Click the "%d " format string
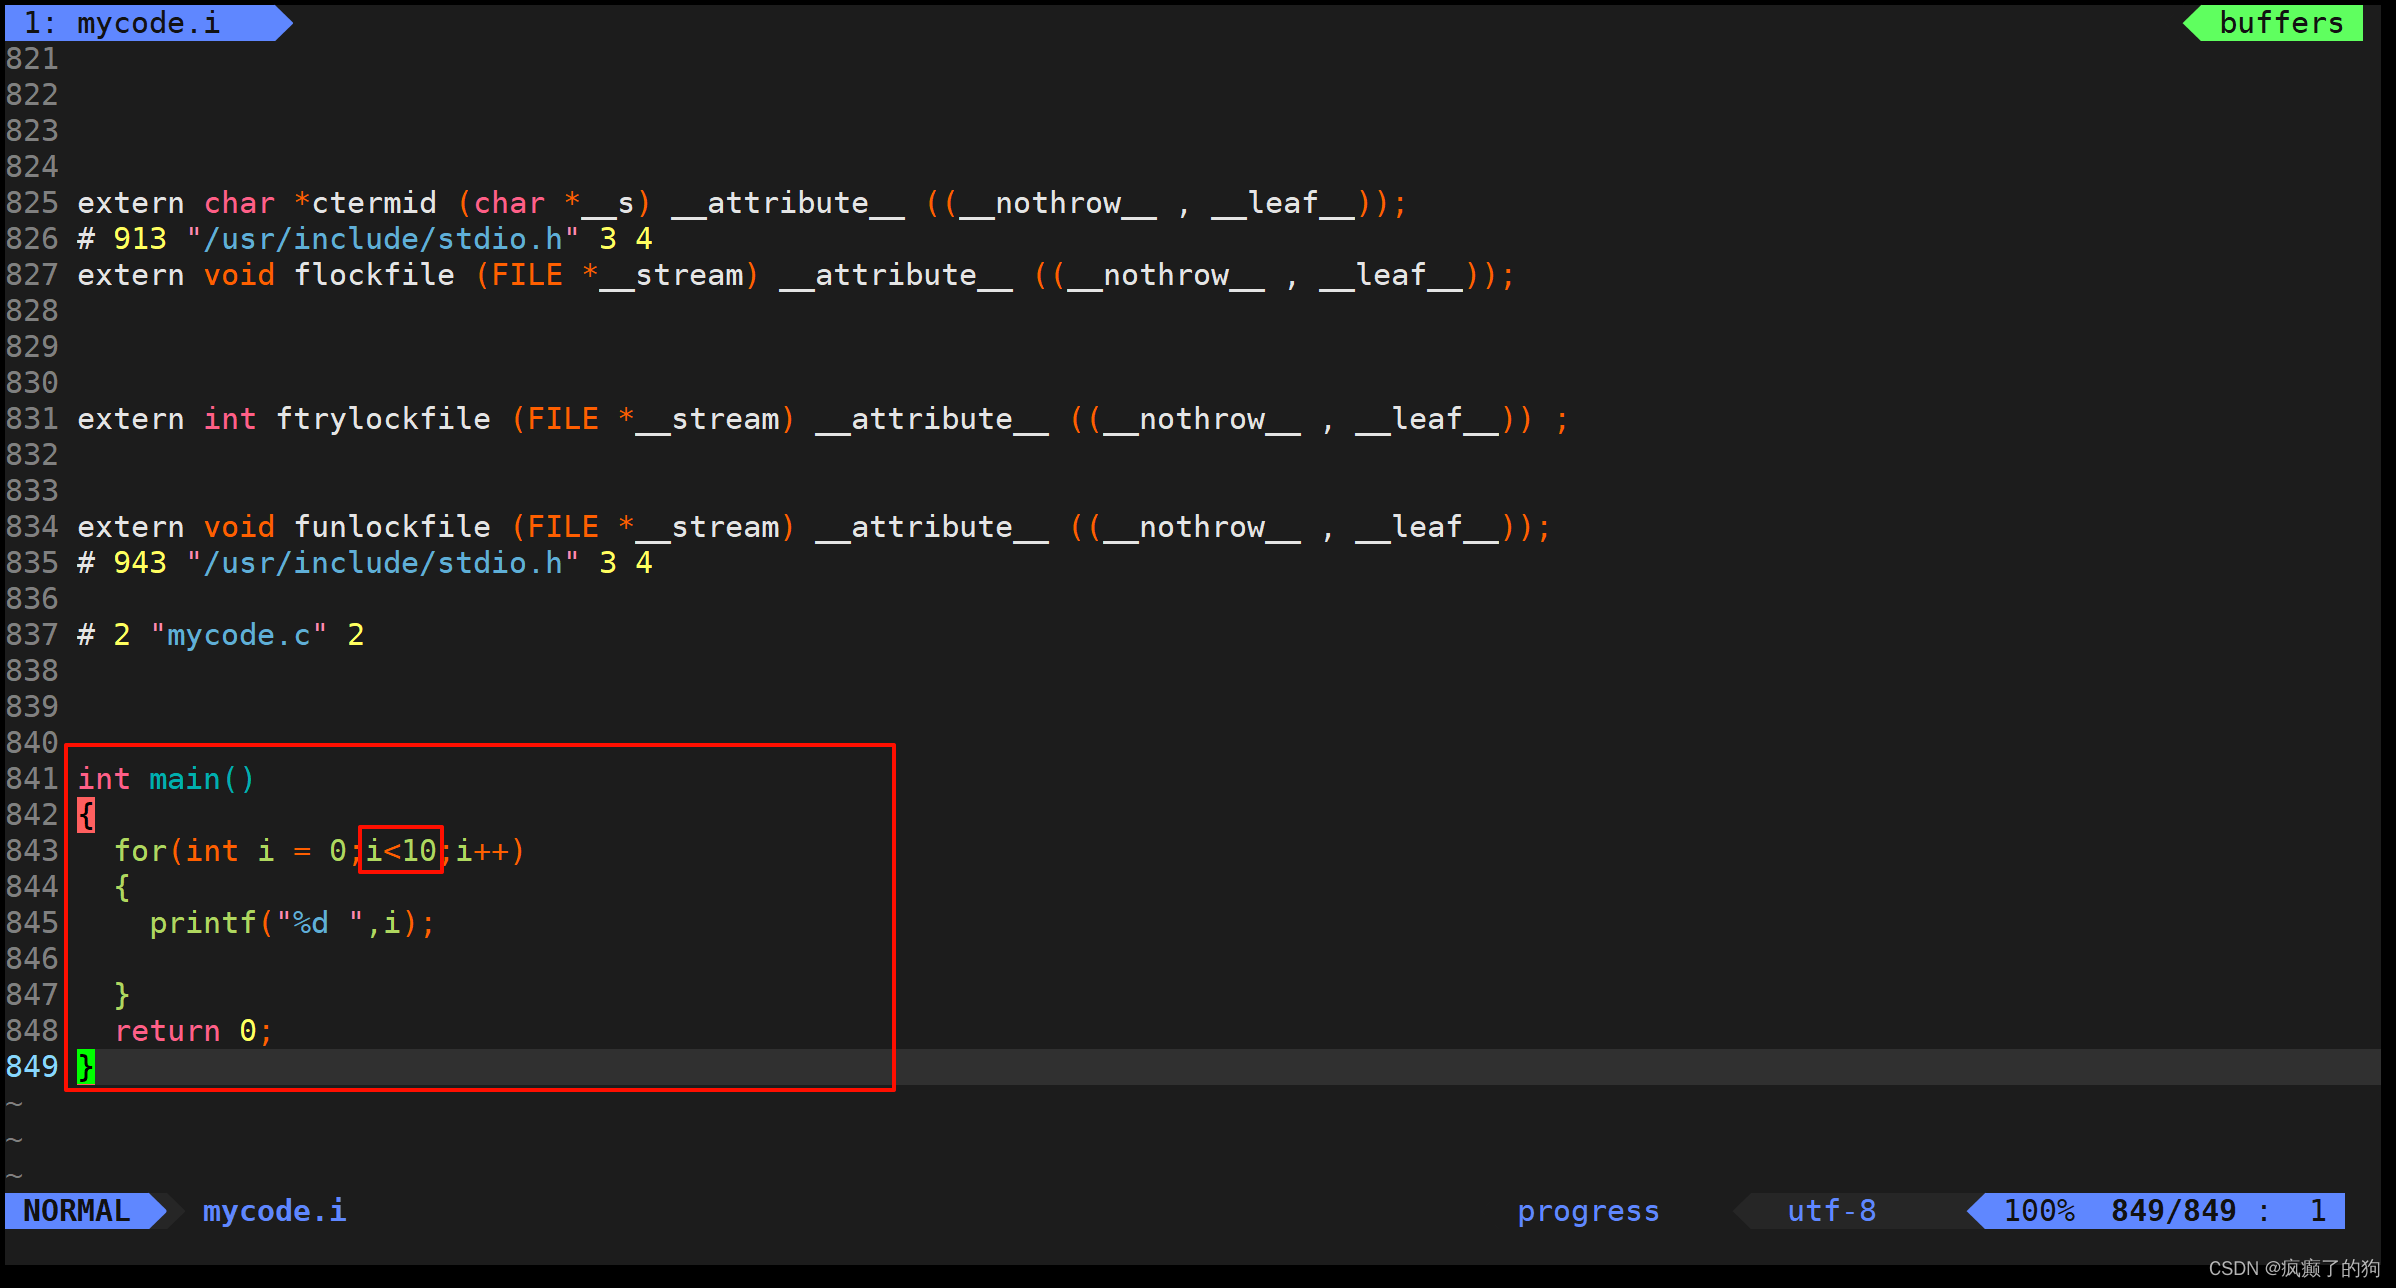 coord(320,923)
